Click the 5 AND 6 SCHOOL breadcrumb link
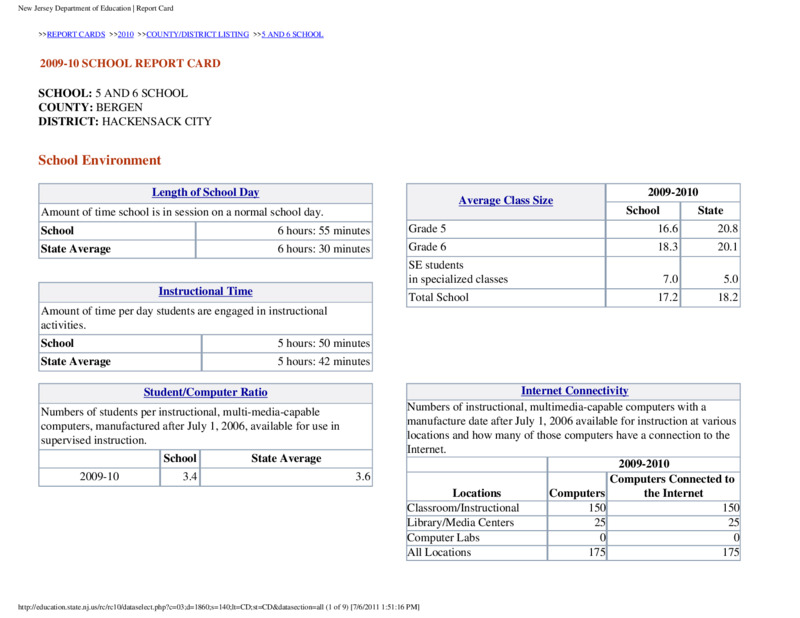800x618 pixels. click(x=292, y=34)
